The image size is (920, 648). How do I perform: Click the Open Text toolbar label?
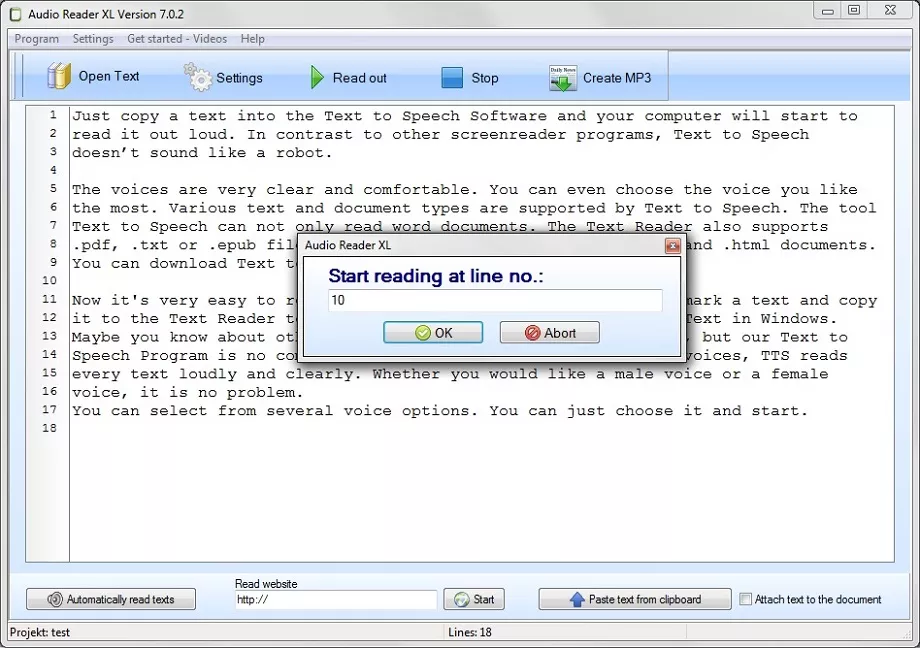click(x=109, y=76)
